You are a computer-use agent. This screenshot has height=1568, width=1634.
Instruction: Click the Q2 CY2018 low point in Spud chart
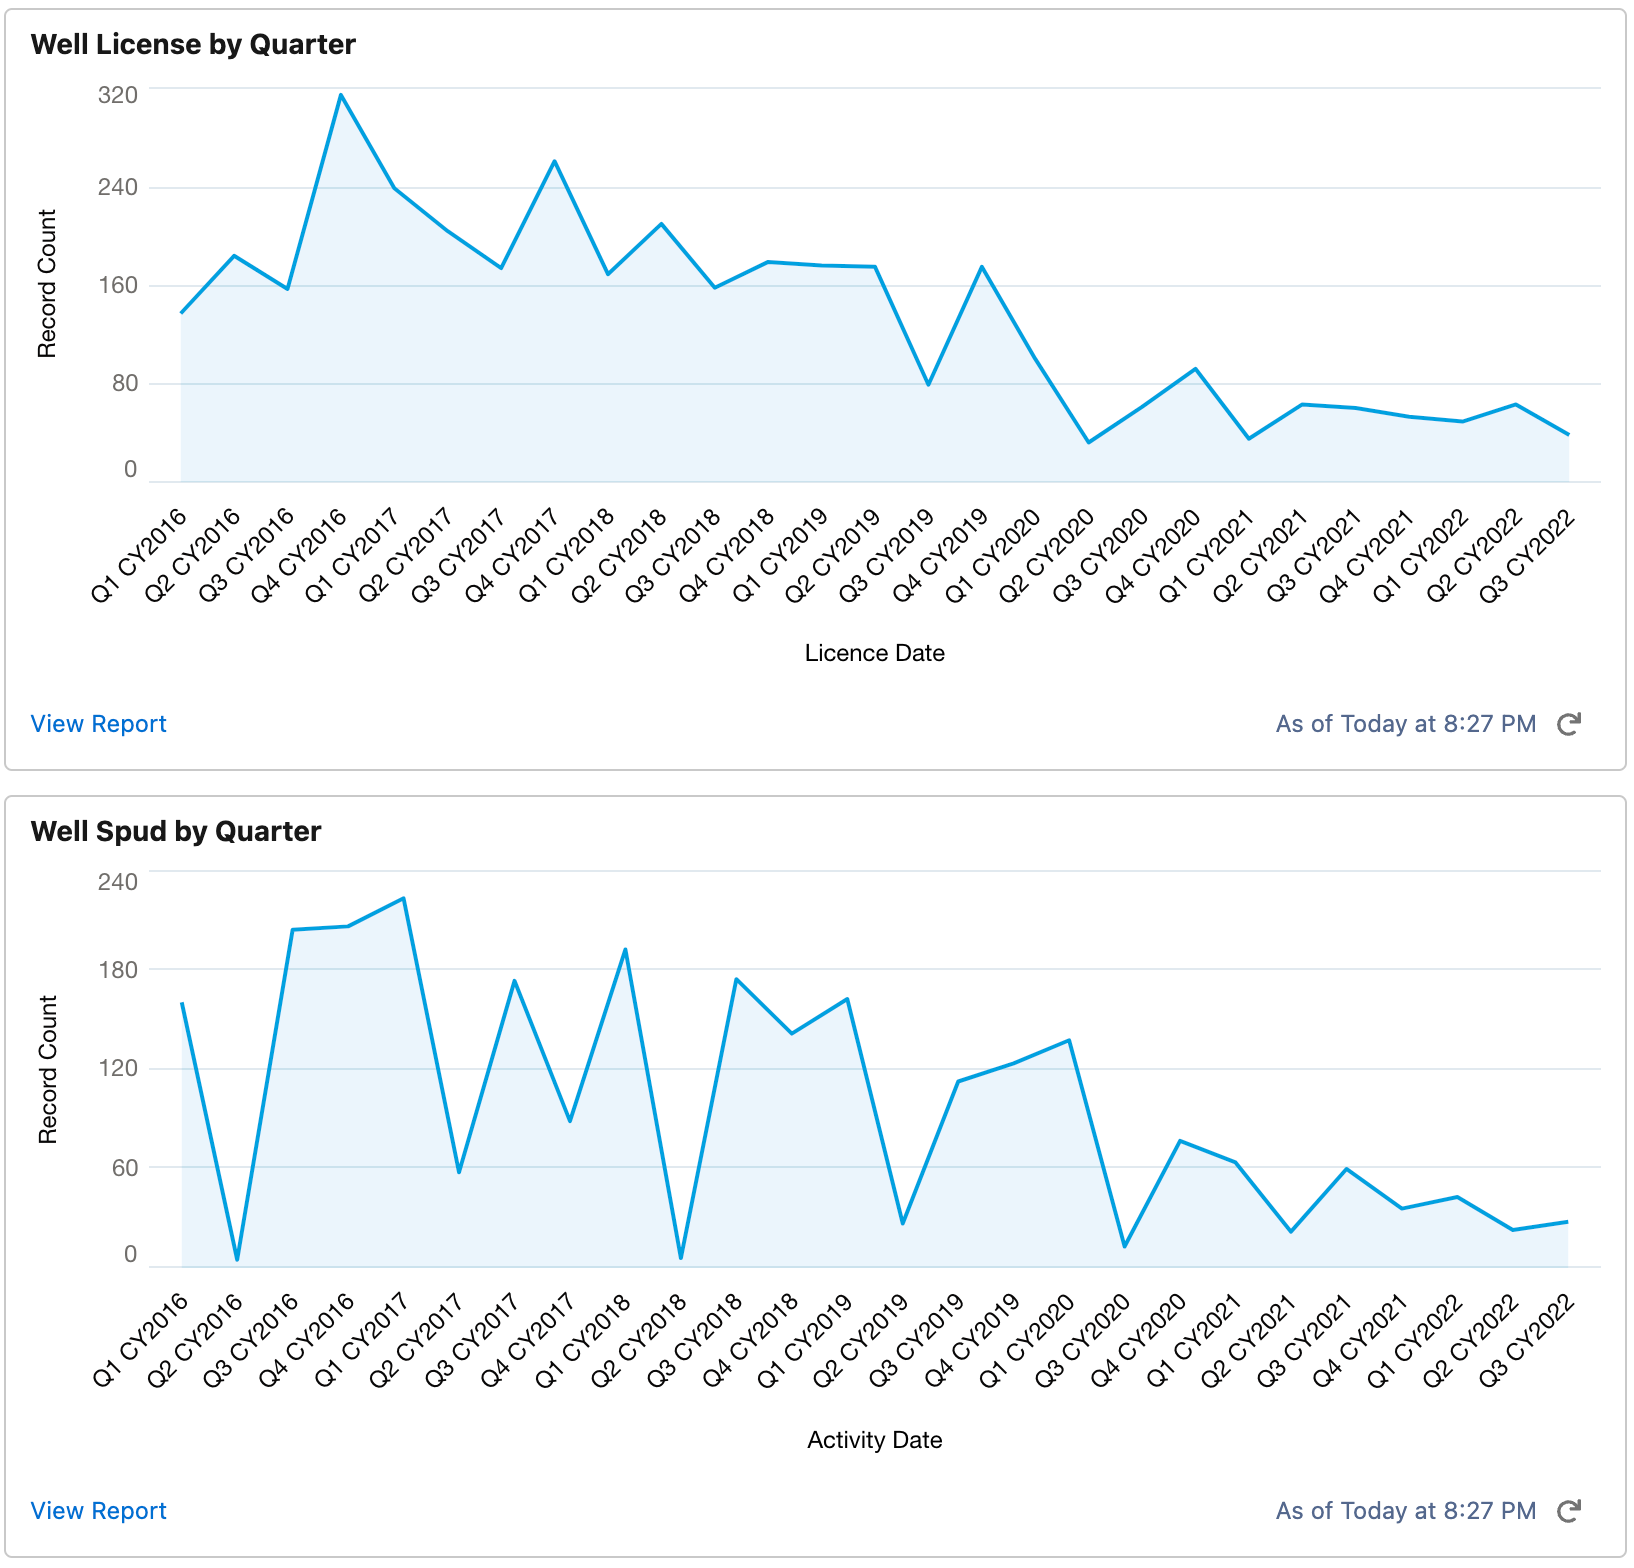point(681,1258)
